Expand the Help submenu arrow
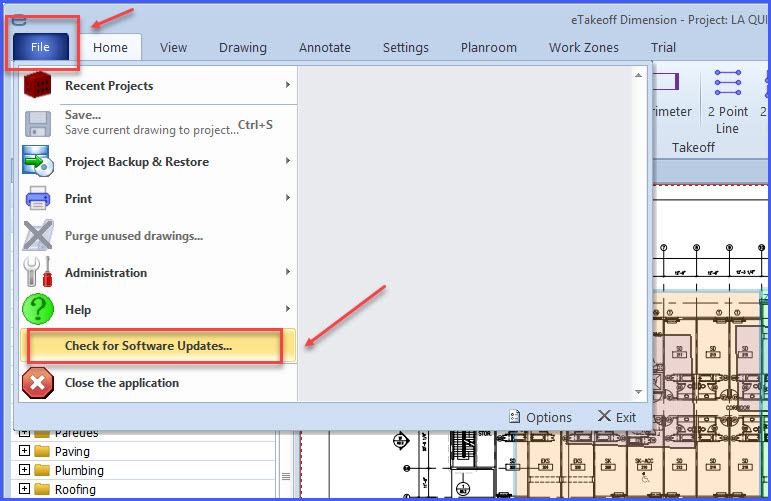 [288, 309]
